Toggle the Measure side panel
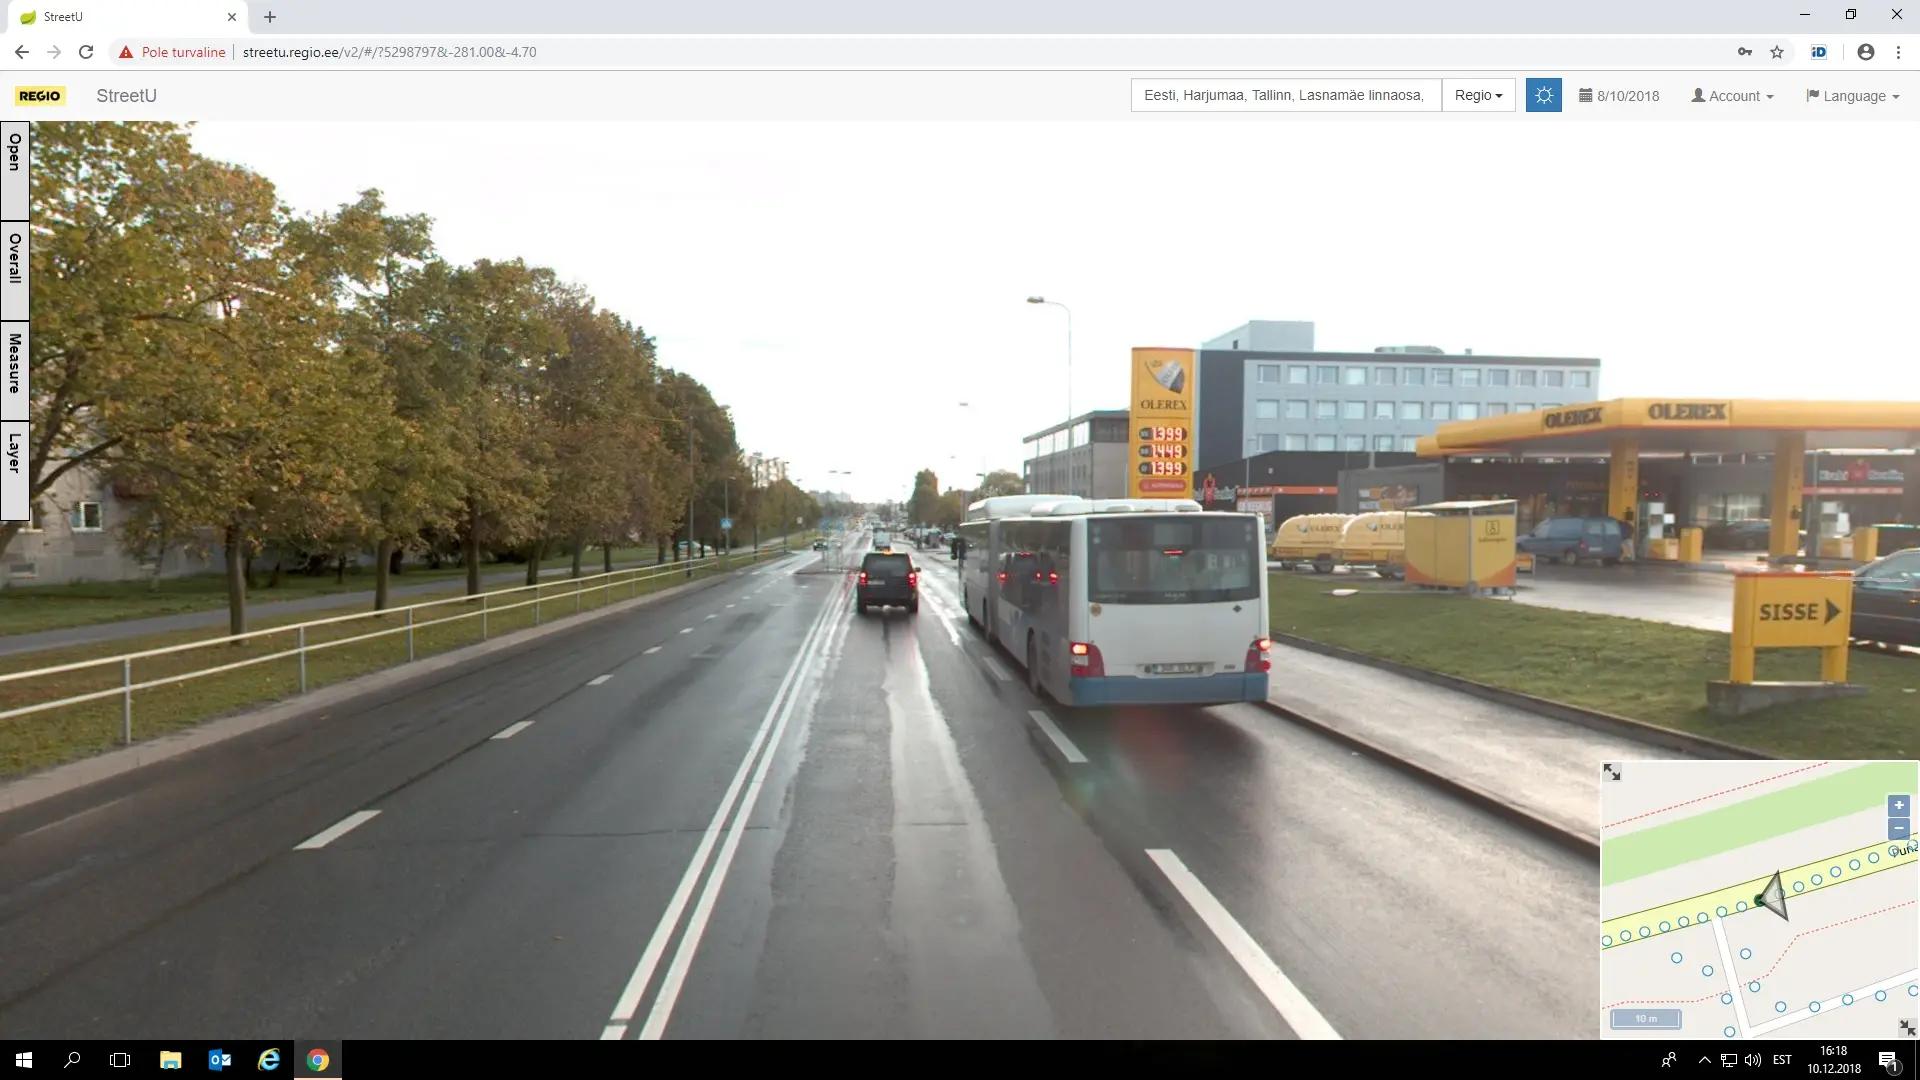Viewport: 1920px width, 1080px height. tap(15, 369)
